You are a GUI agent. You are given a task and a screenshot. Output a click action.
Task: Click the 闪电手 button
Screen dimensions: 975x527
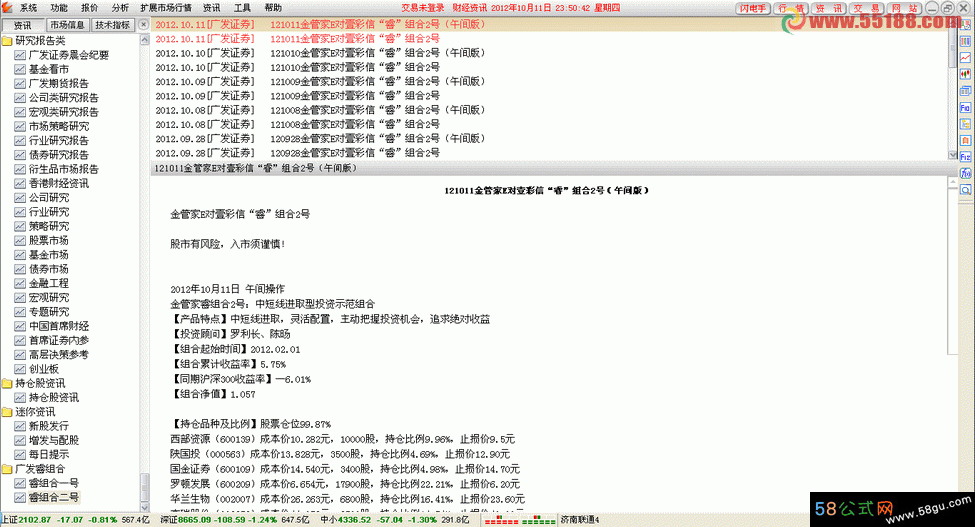(753, 8)
